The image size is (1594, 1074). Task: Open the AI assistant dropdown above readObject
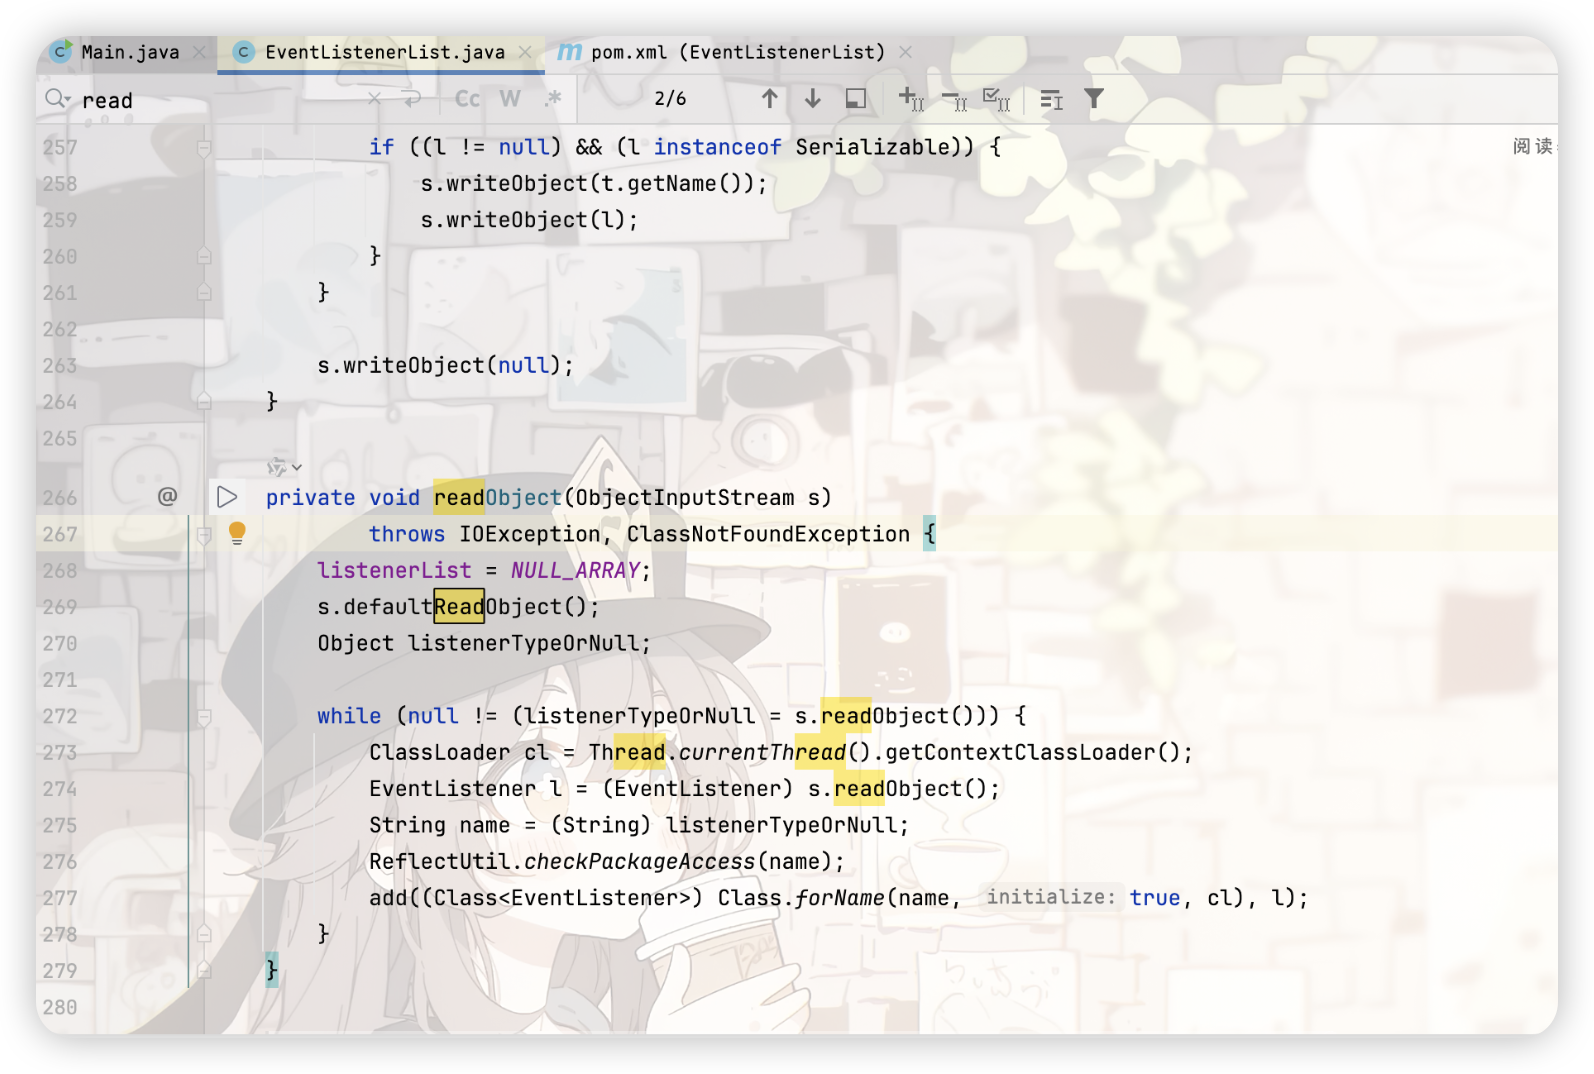coord(284,467)
